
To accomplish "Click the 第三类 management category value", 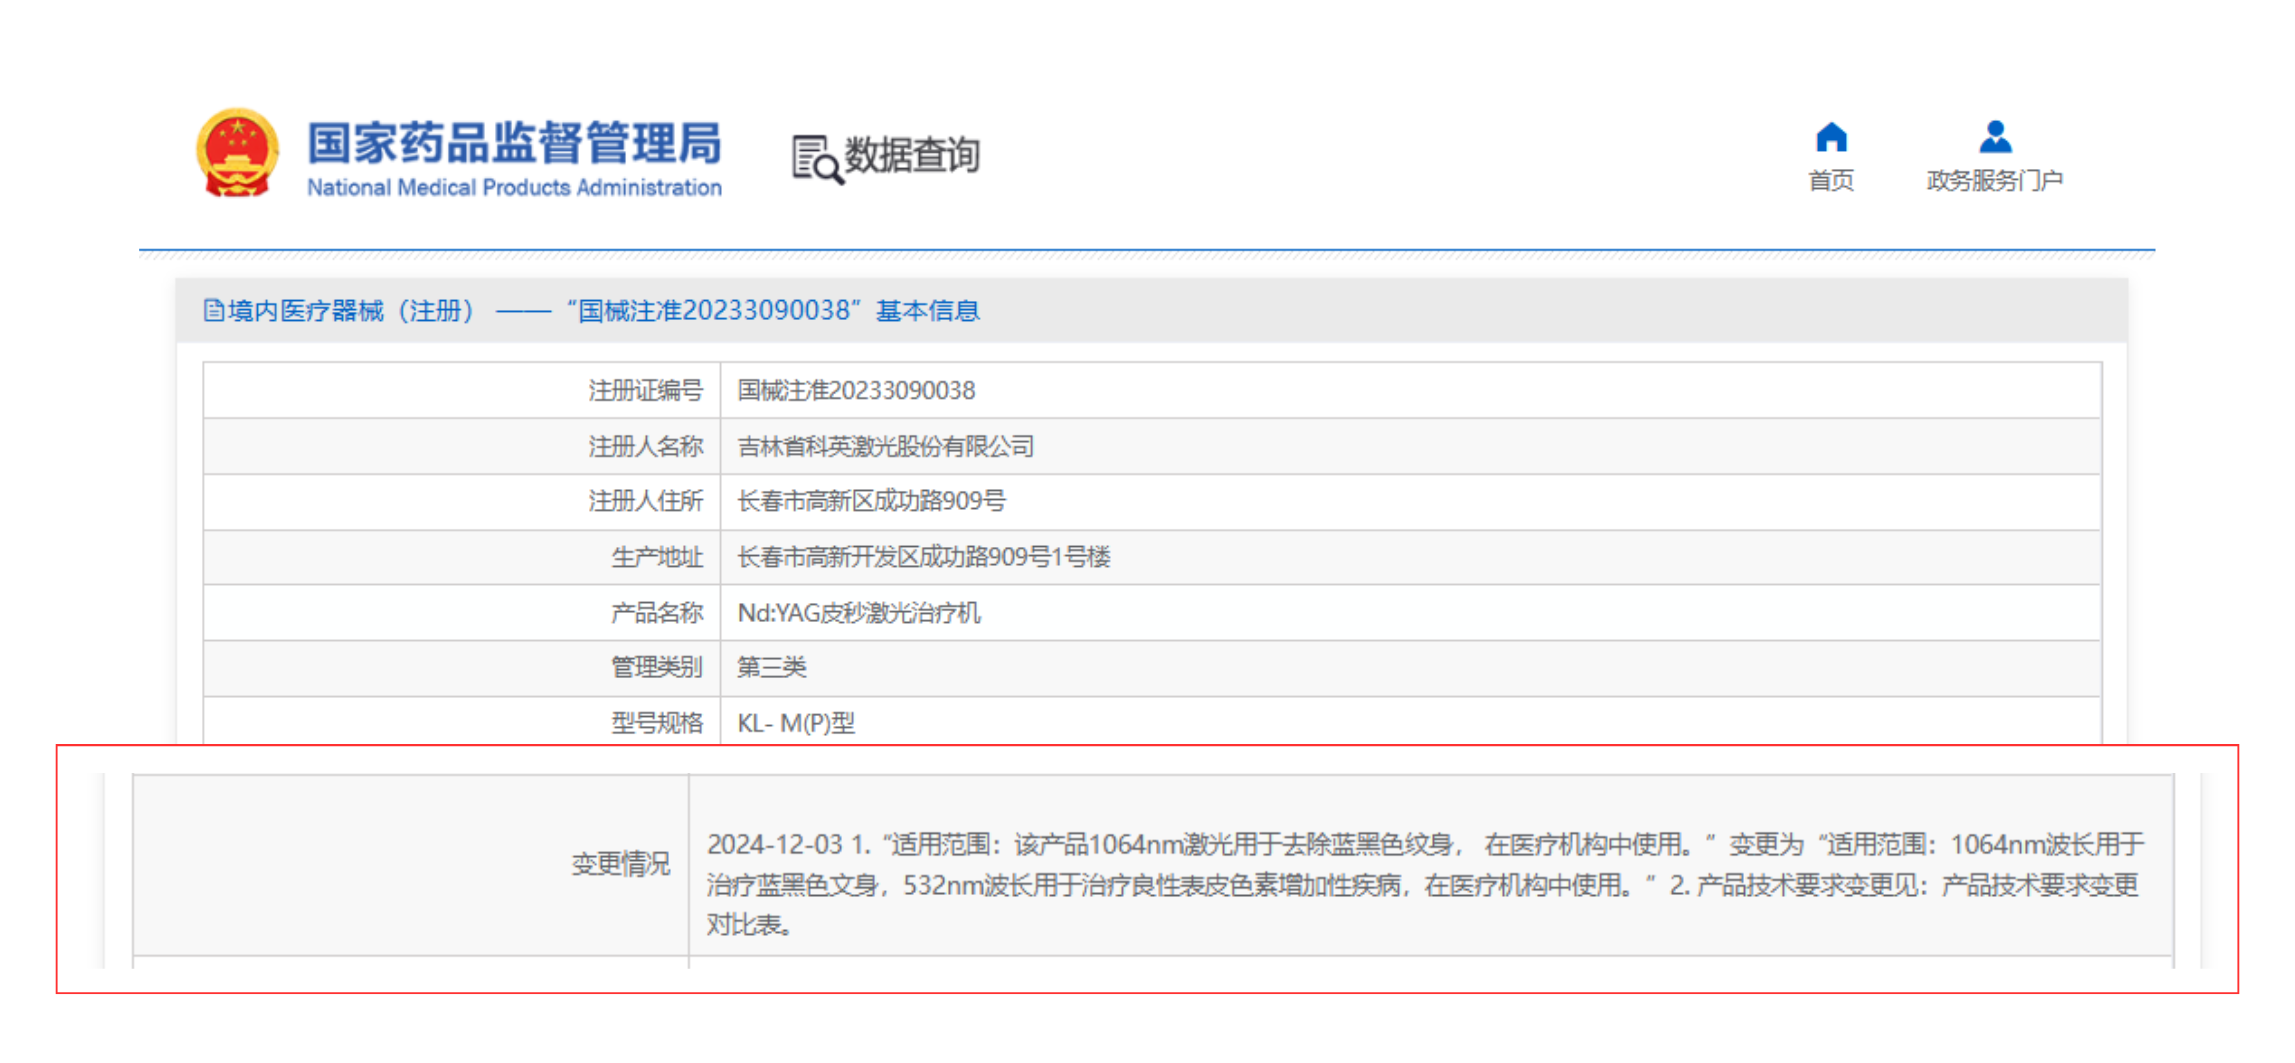I will coord(771,667).
